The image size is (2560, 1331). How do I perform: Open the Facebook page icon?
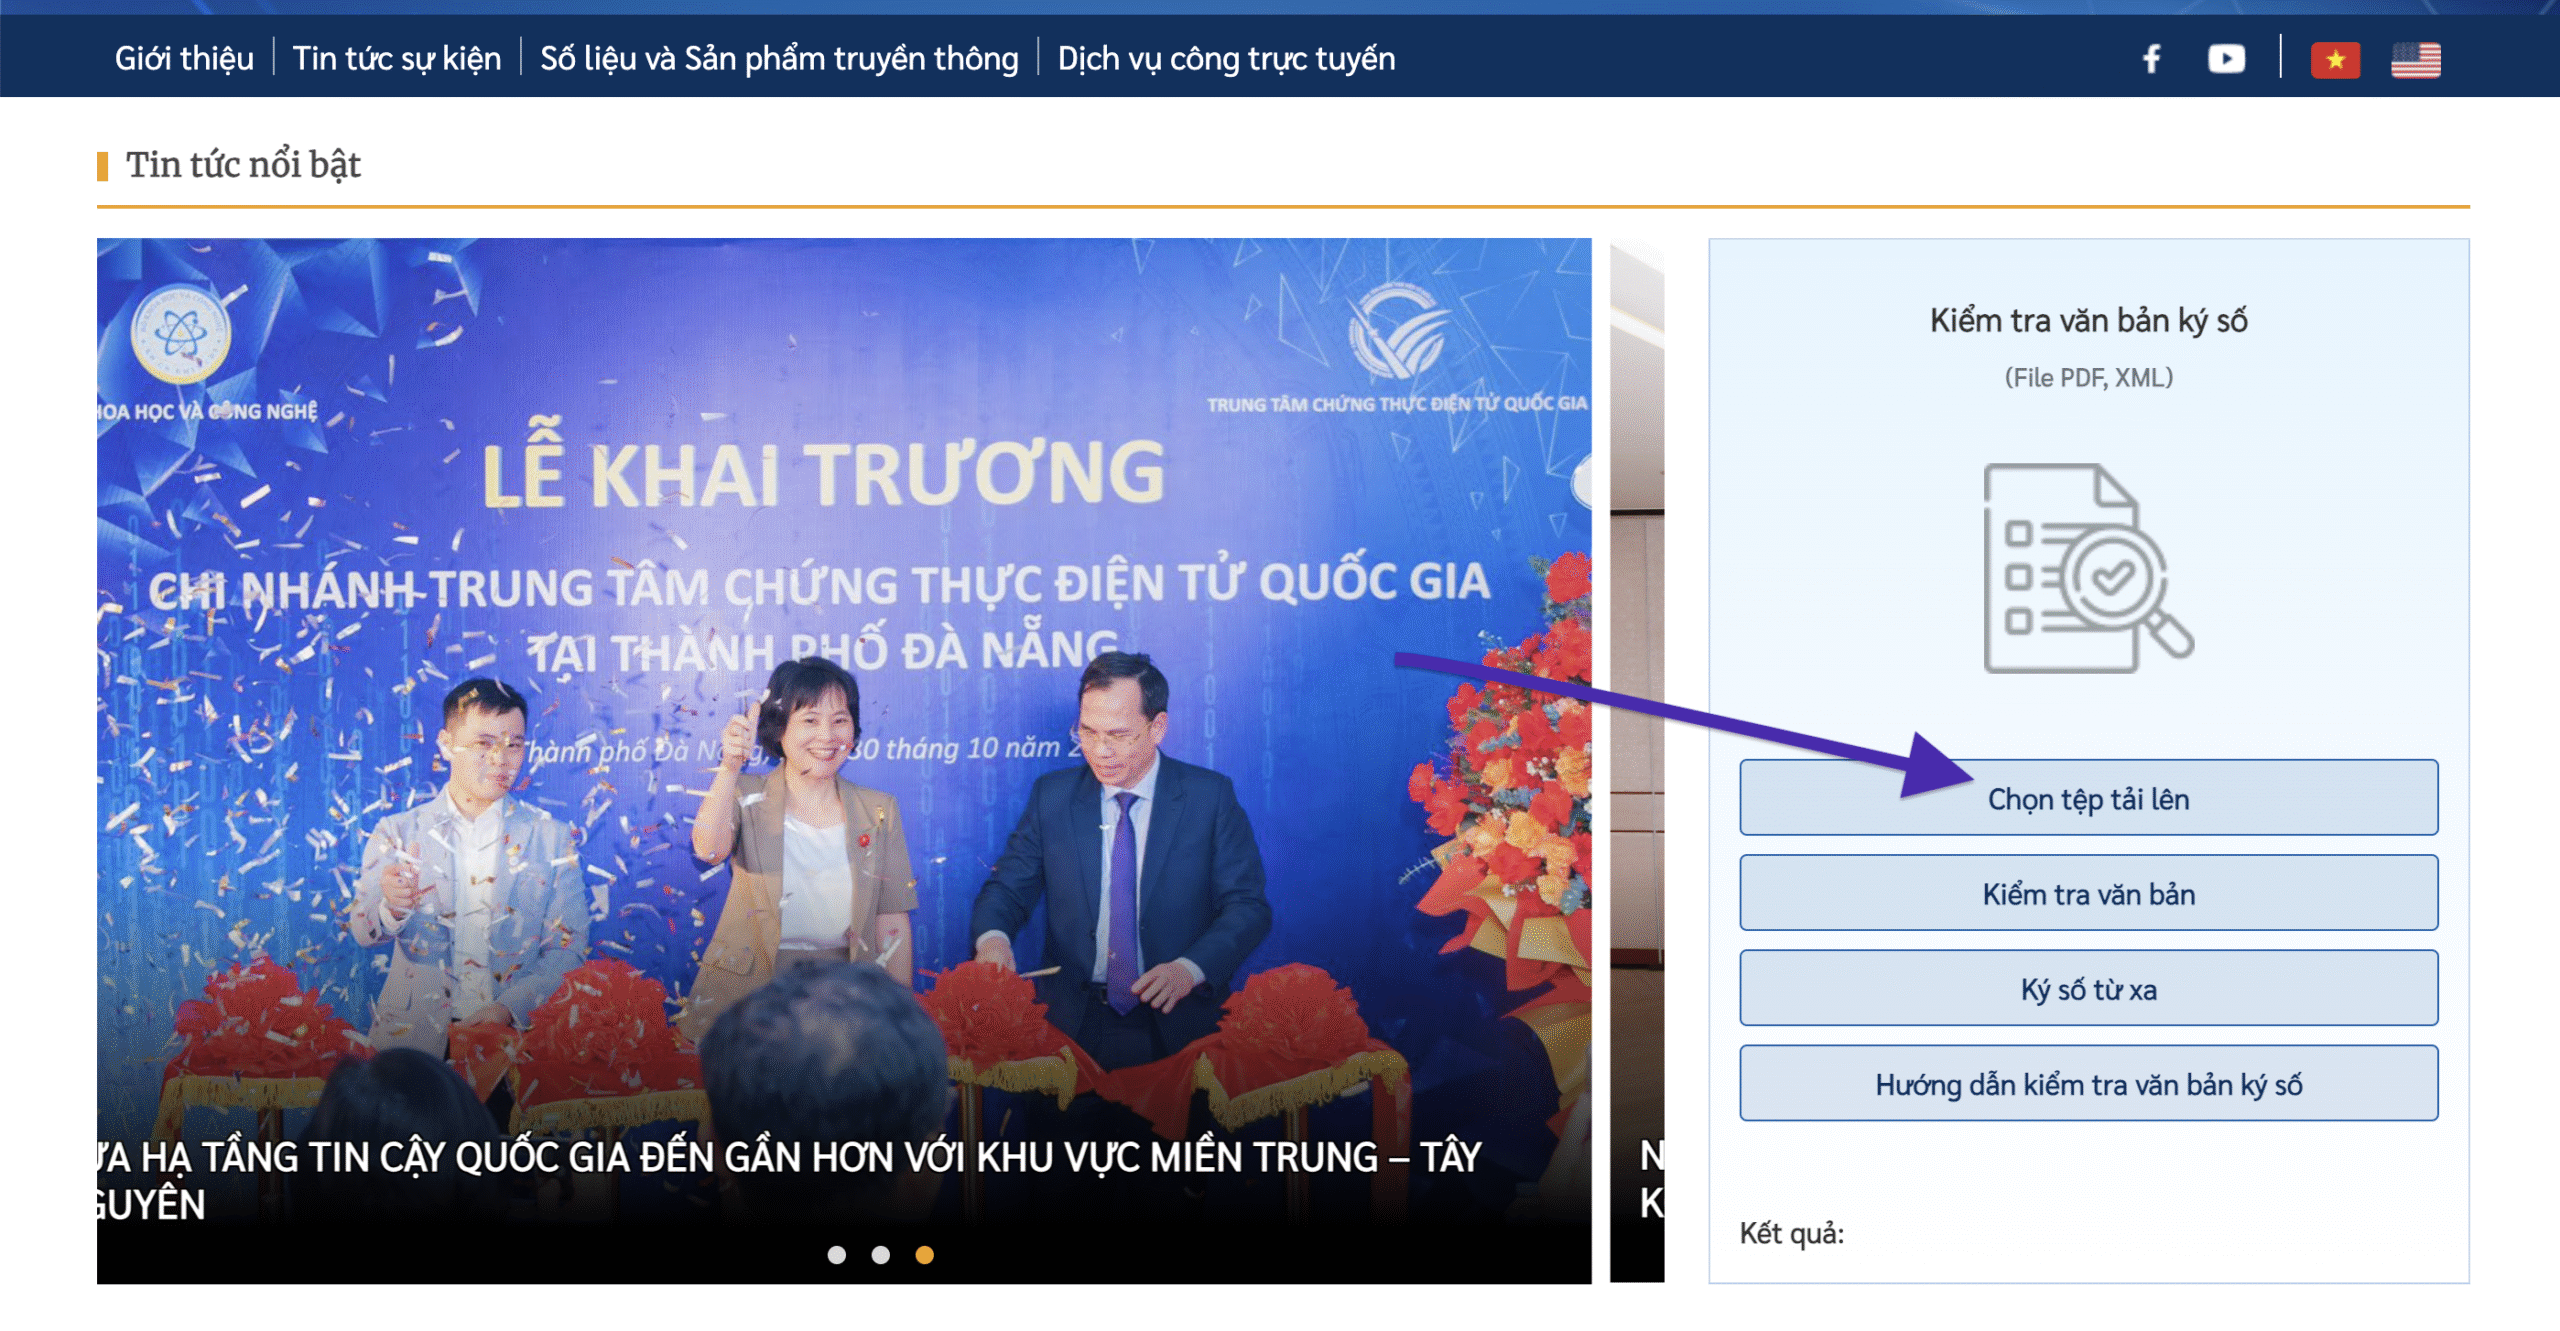click(2152, 59)
